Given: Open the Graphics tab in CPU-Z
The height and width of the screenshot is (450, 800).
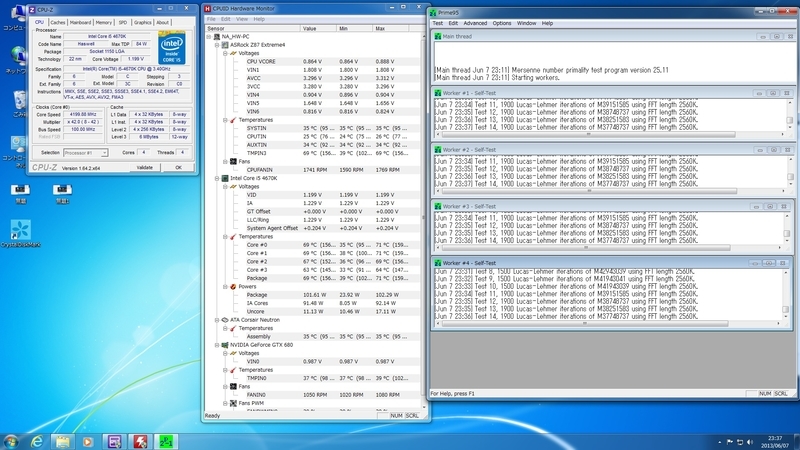Looking at the screenshot, I should [142, 22].
